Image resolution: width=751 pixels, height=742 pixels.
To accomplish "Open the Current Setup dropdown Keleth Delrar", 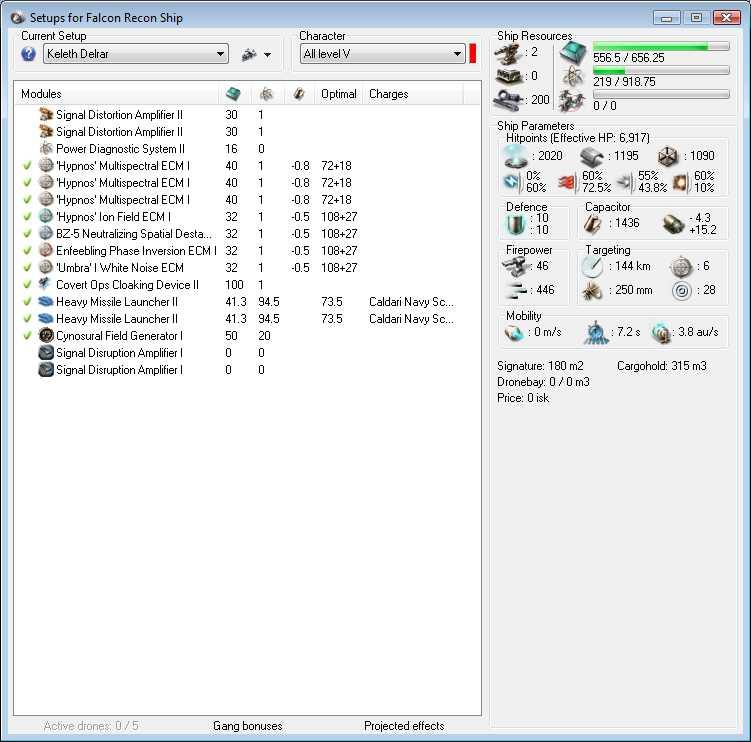I will tap(136, 54).
